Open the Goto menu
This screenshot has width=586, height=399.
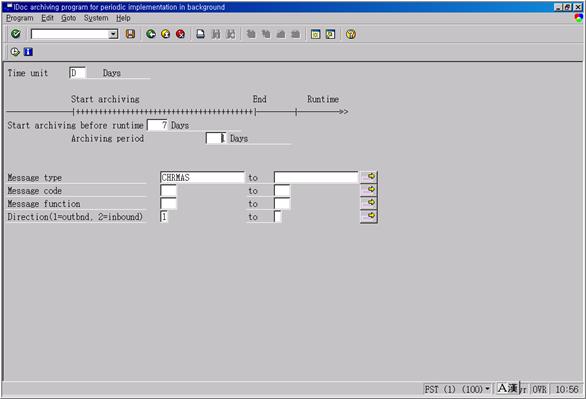point(68,18)
